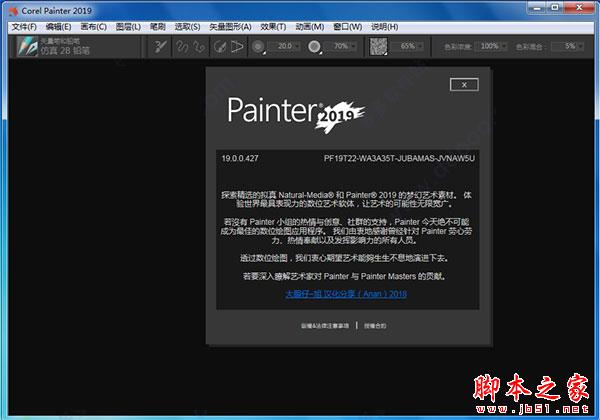Click the blue 2018 credits link

(346, 294)
